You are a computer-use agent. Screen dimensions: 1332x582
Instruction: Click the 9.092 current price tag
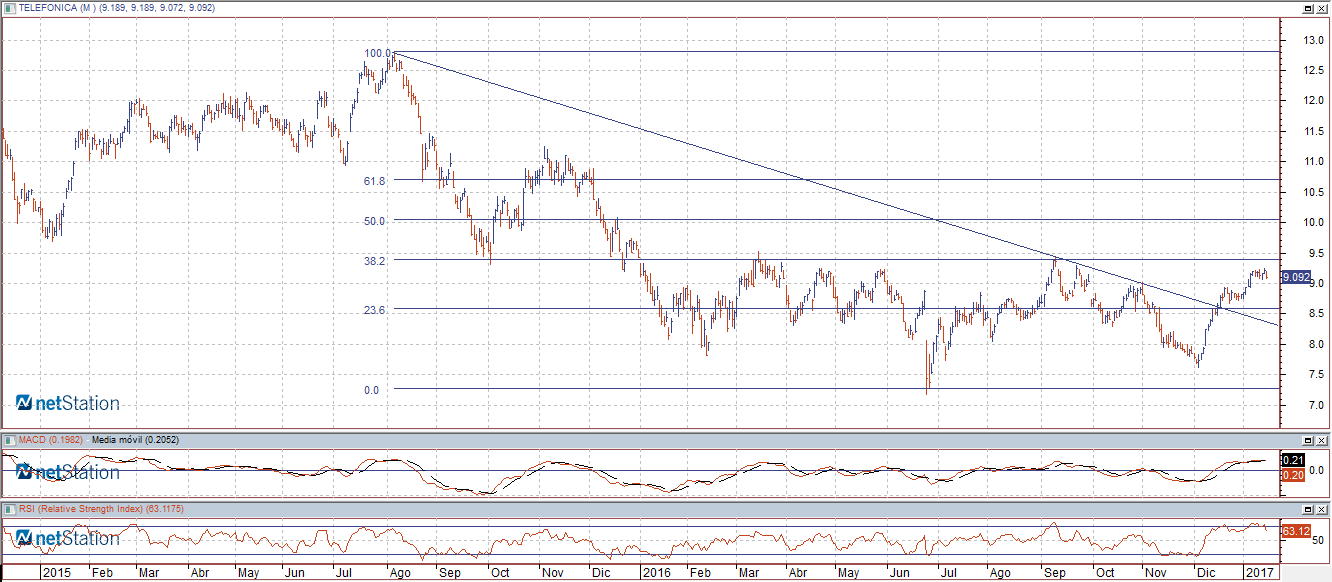pyautogui.click(x=1295, y=278)
